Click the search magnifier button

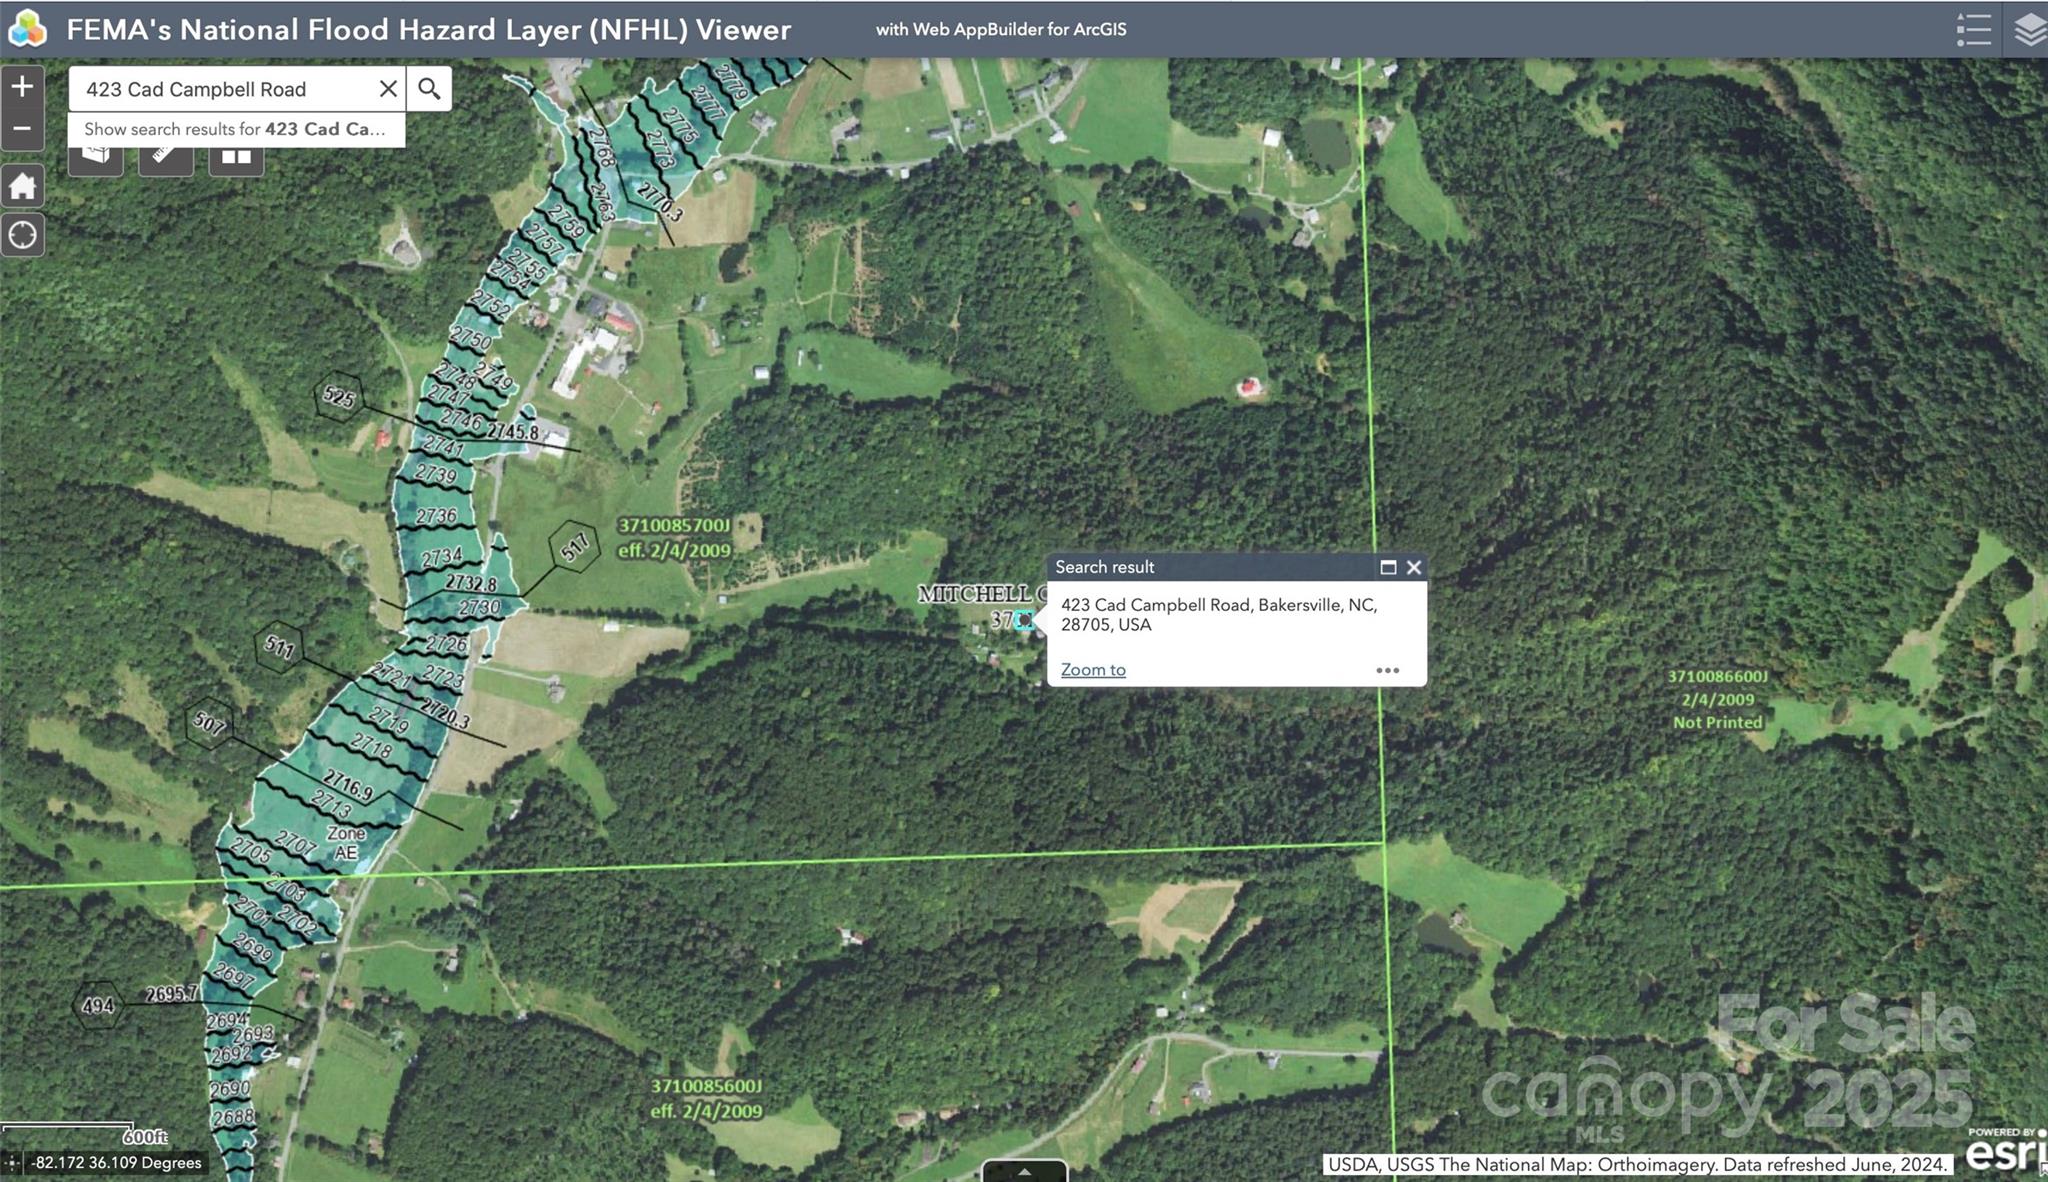(429, 89)
